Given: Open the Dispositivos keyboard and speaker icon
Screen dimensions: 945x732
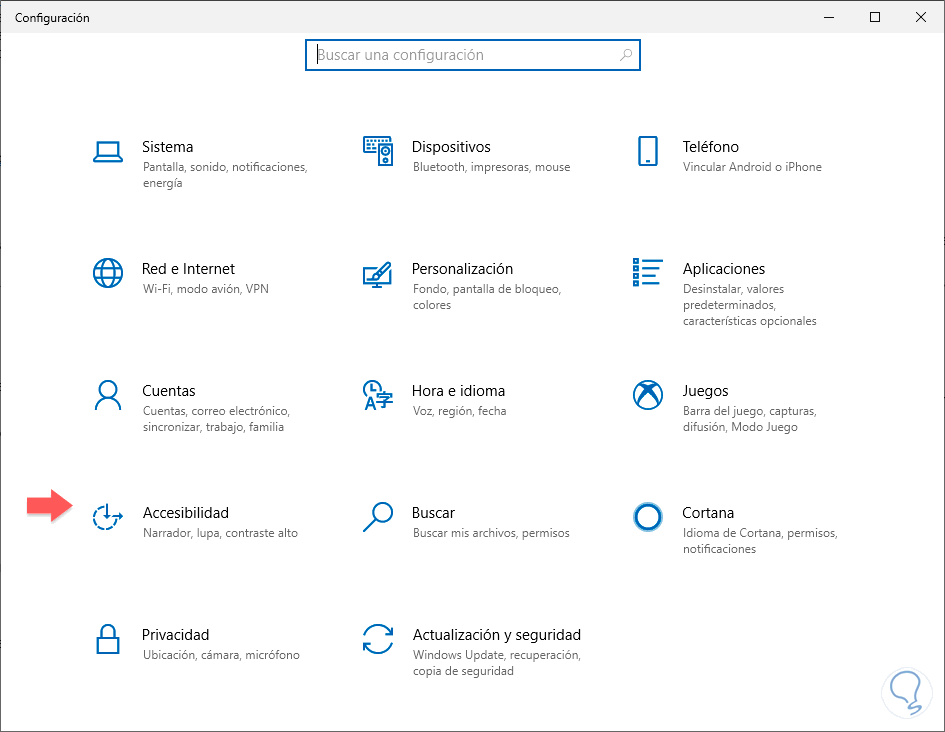Looking at the screenshot, I should [x=377, y=151].
